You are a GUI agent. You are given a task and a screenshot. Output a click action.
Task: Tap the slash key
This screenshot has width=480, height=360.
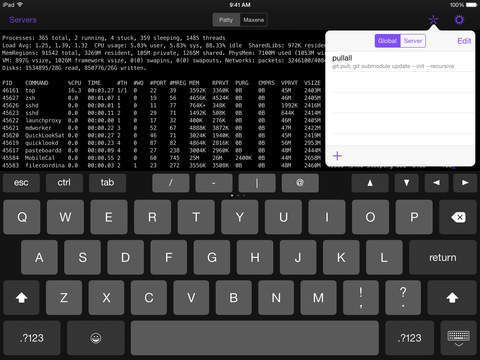click(171, 183)
